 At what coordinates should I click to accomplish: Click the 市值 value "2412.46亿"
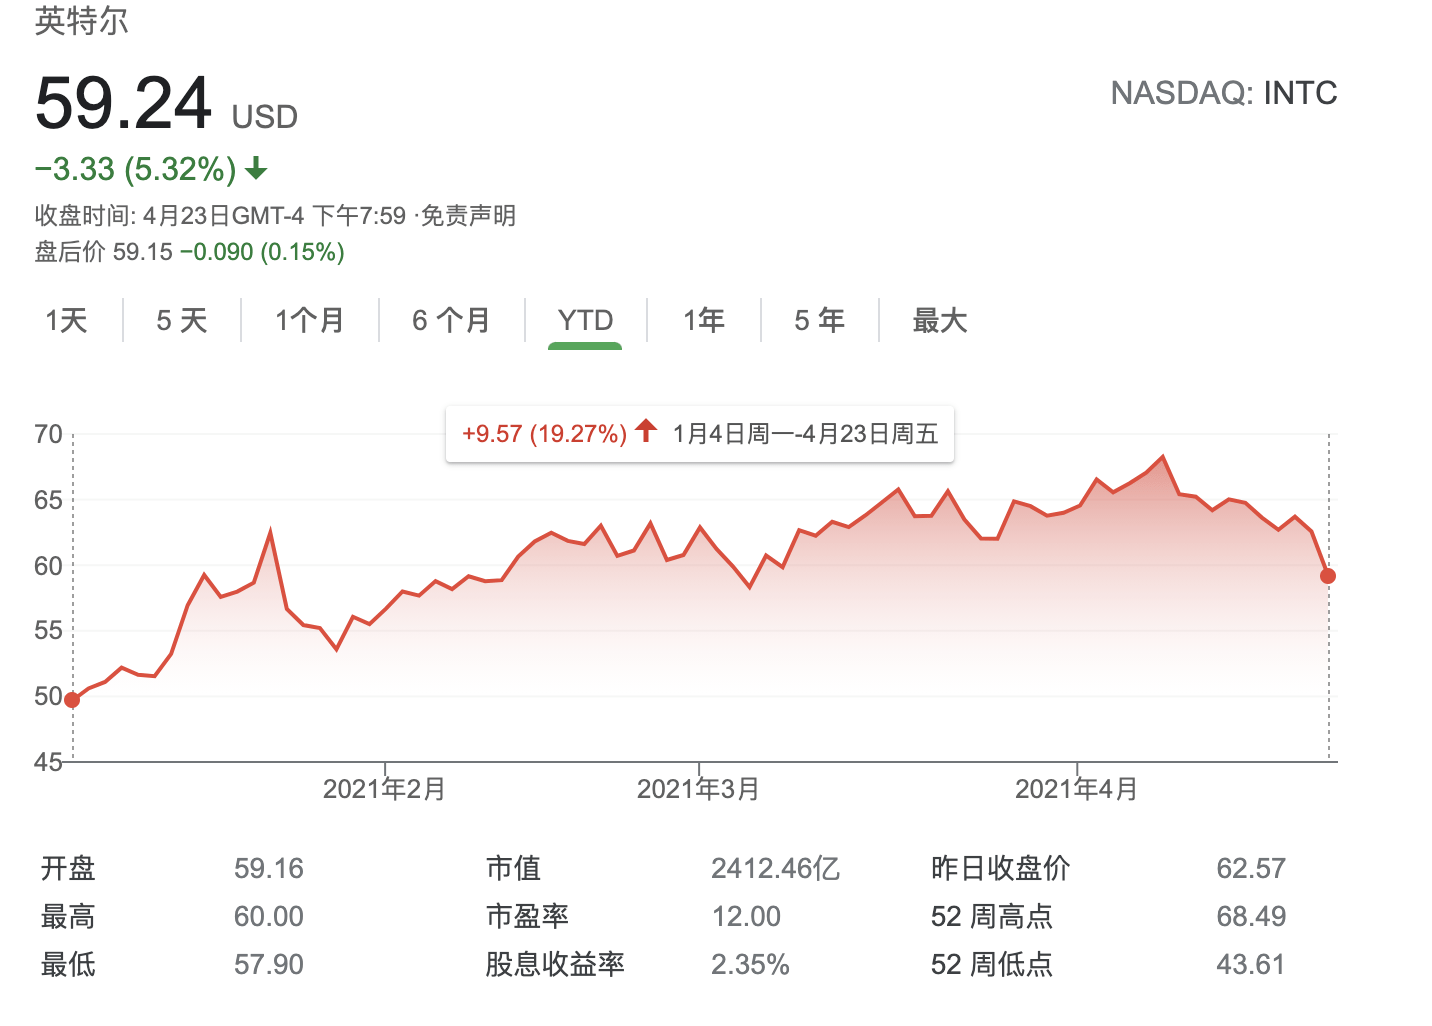tap(777, 868)
